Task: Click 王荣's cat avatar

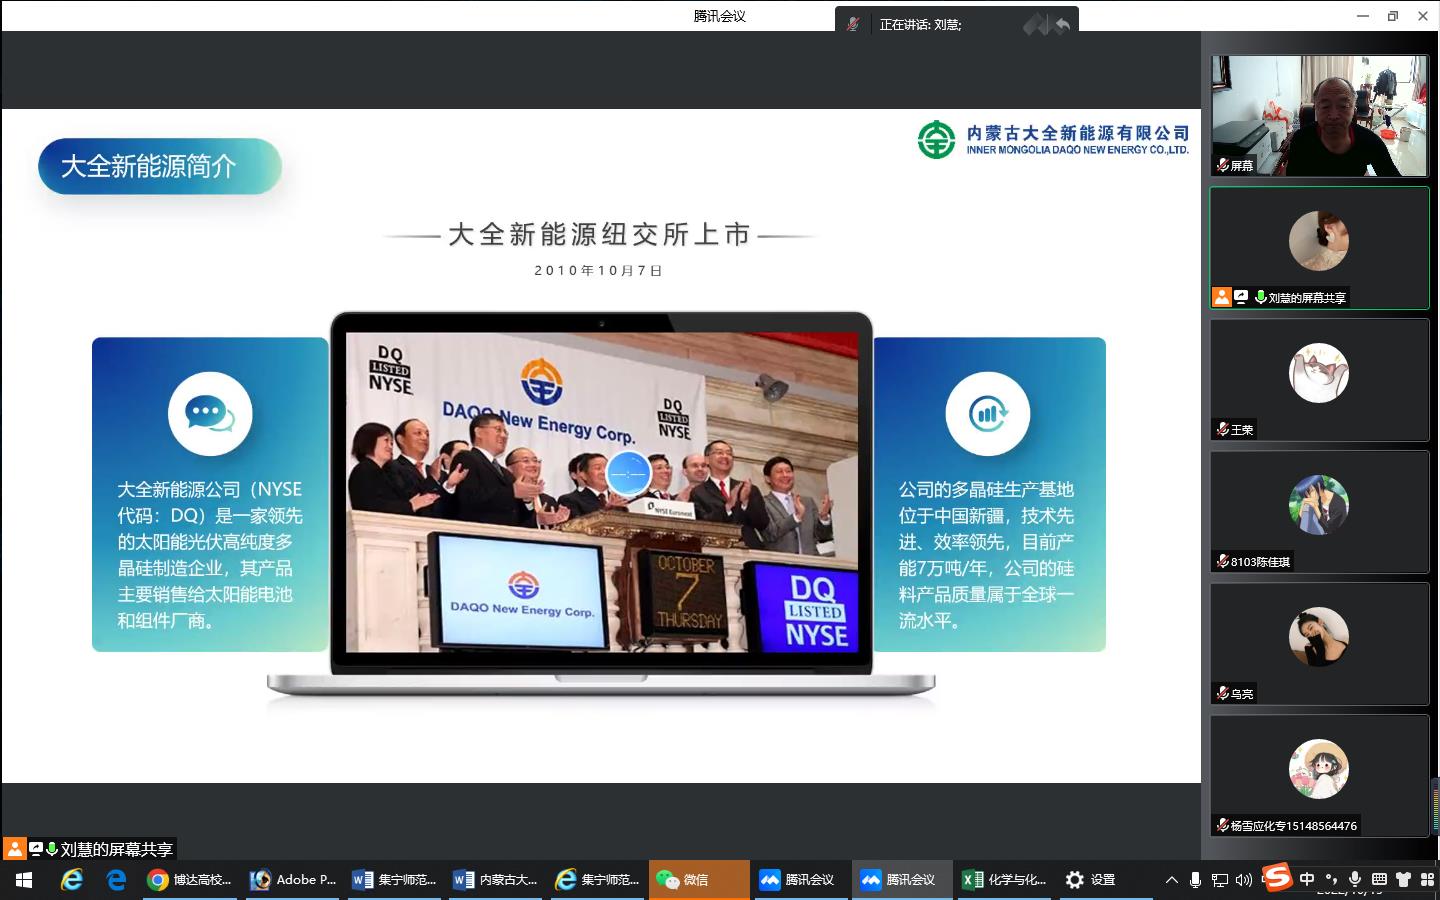Action: click(x=1318, y=373)
